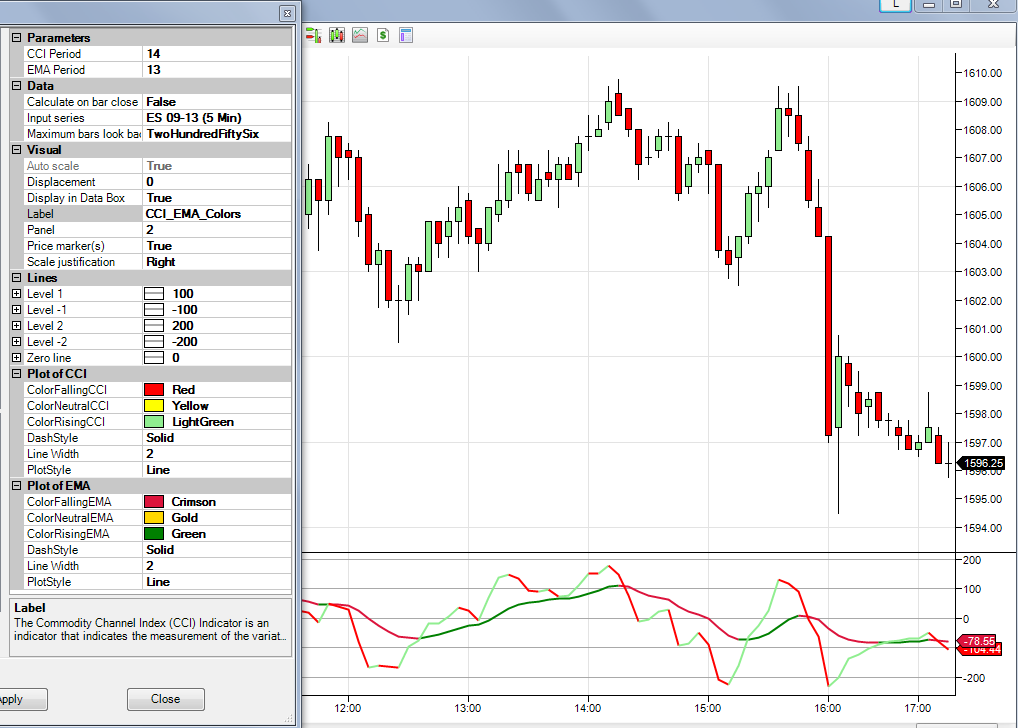This screenshot has height=728, width=1018.
Task: Open the Strategies dollar-sign icon
Action: tap(383, 35)
